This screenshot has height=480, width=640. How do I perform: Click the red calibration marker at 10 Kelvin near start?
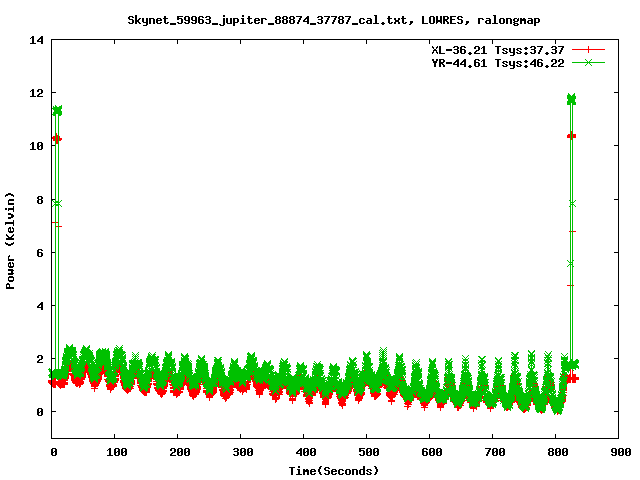point(57,139)
